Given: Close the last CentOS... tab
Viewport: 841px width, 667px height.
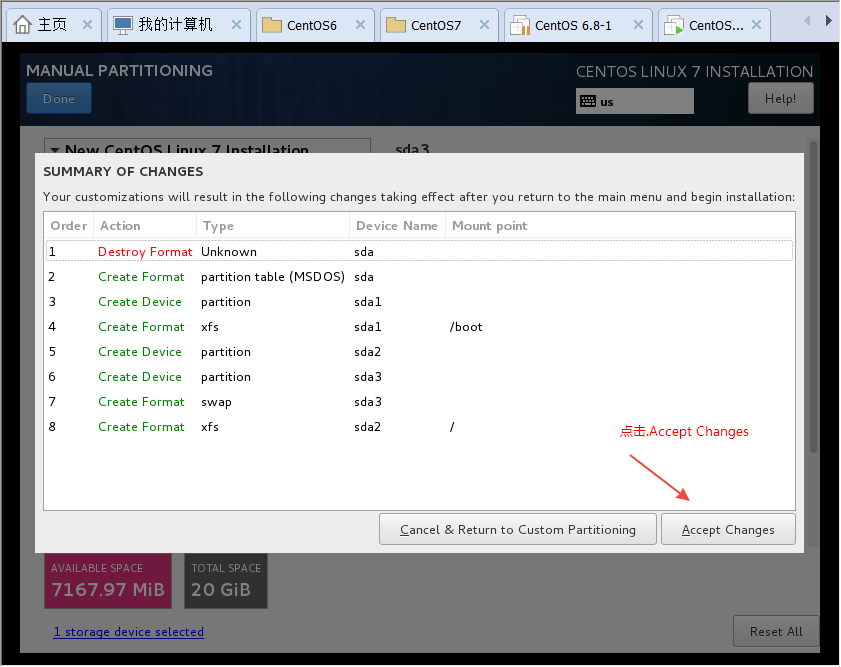Looking at the screenshot, I should click(756, 25).
